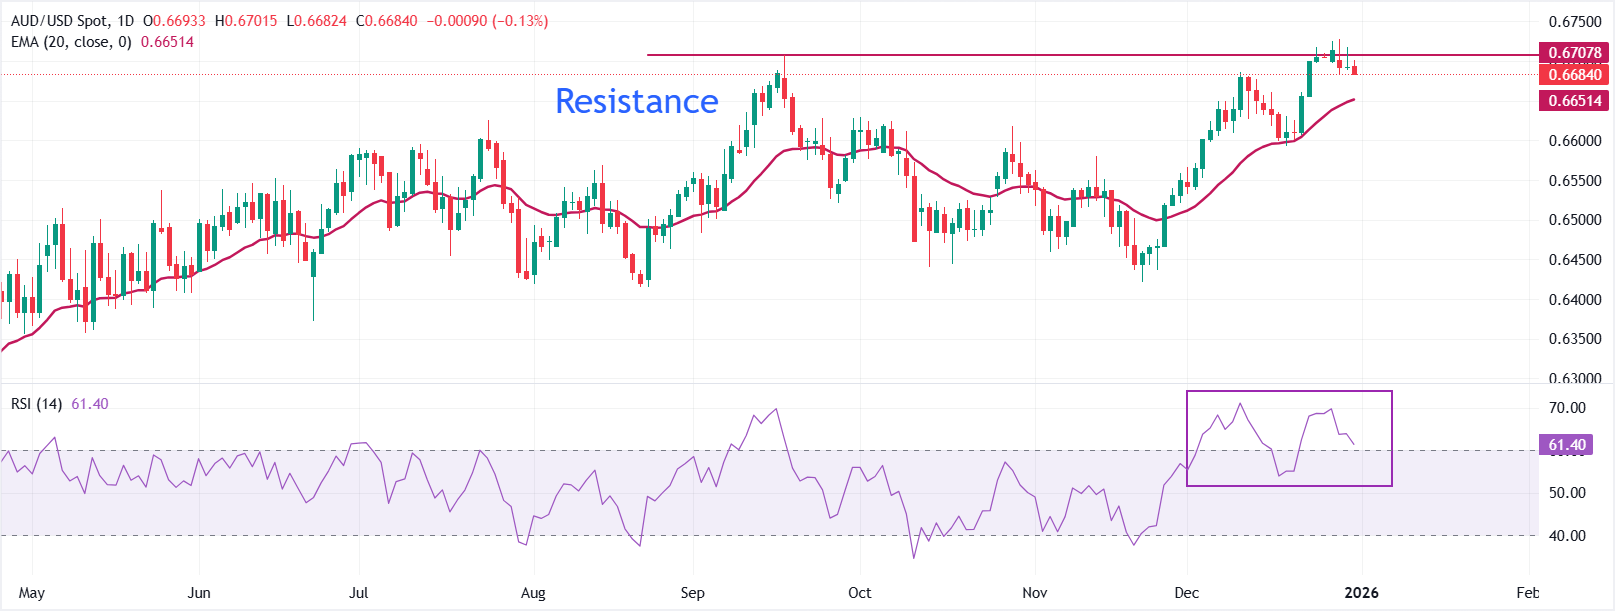
Task: Click the Feb label on the time axis
Action: click(1527, 593)
